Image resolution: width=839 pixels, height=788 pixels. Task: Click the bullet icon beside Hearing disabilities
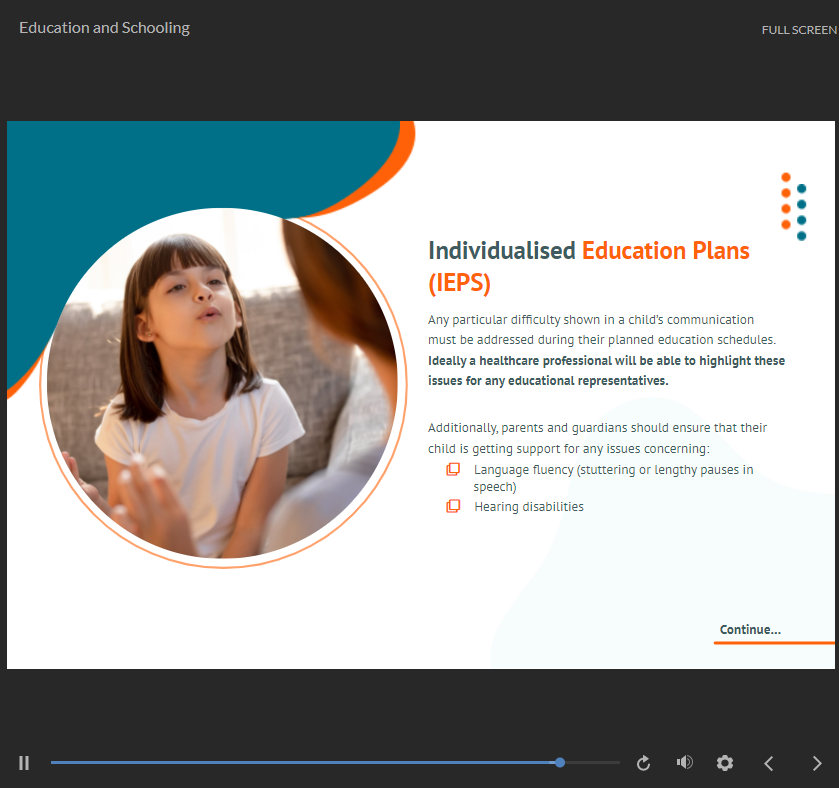point(453,507)
